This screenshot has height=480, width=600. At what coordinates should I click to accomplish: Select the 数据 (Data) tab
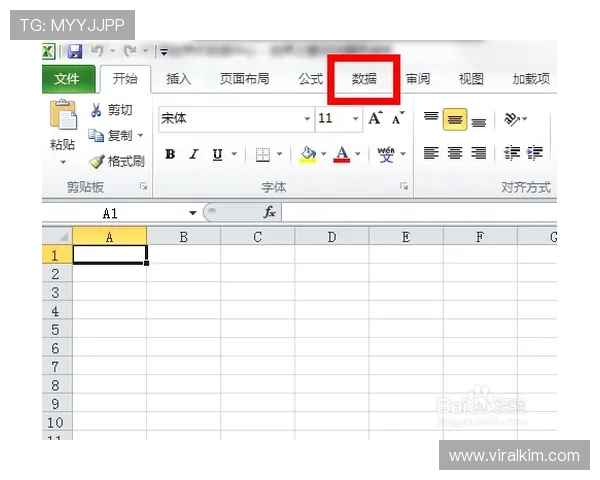coord(364,79)
